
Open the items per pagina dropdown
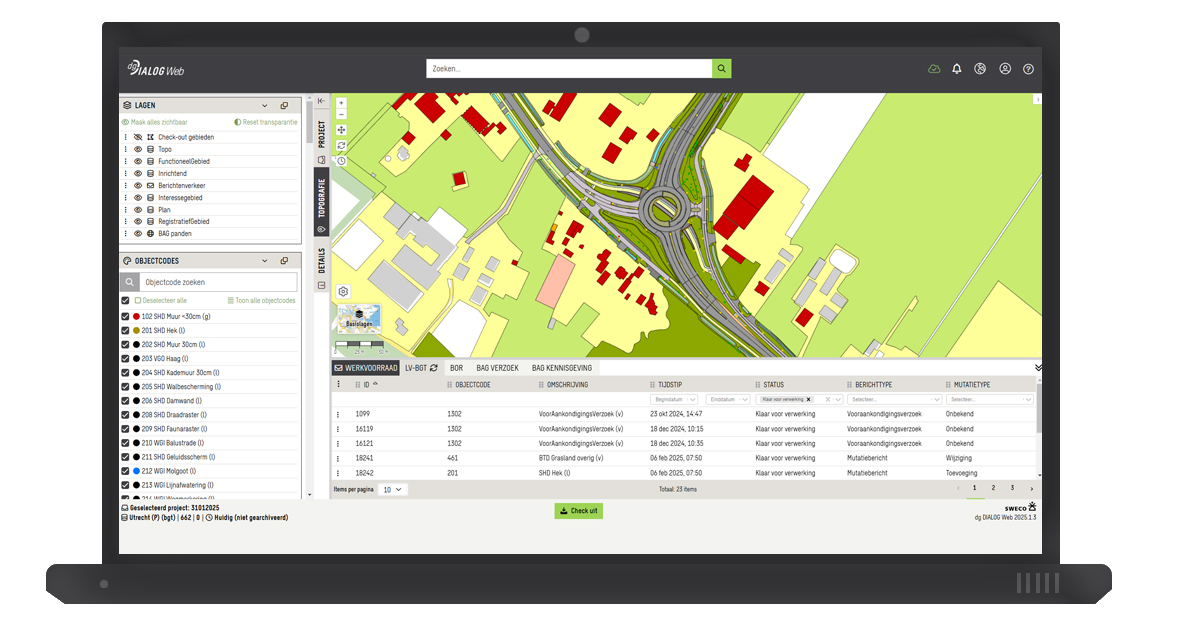tap(393, 489)
